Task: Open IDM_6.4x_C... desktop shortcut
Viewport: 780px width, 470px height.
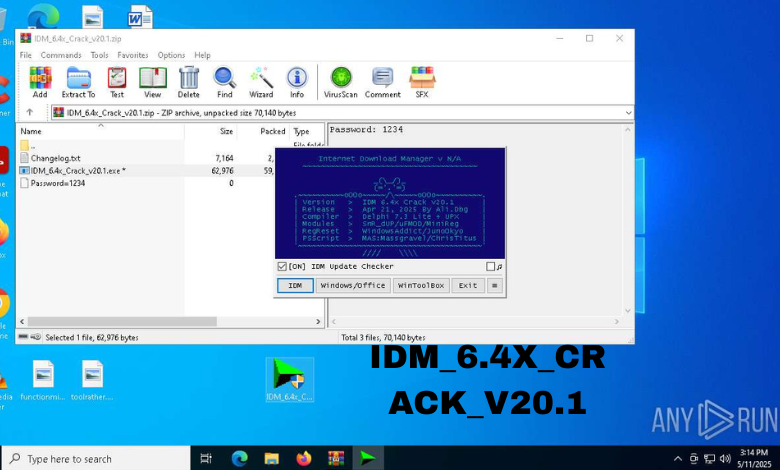Action: click(290, 380)
